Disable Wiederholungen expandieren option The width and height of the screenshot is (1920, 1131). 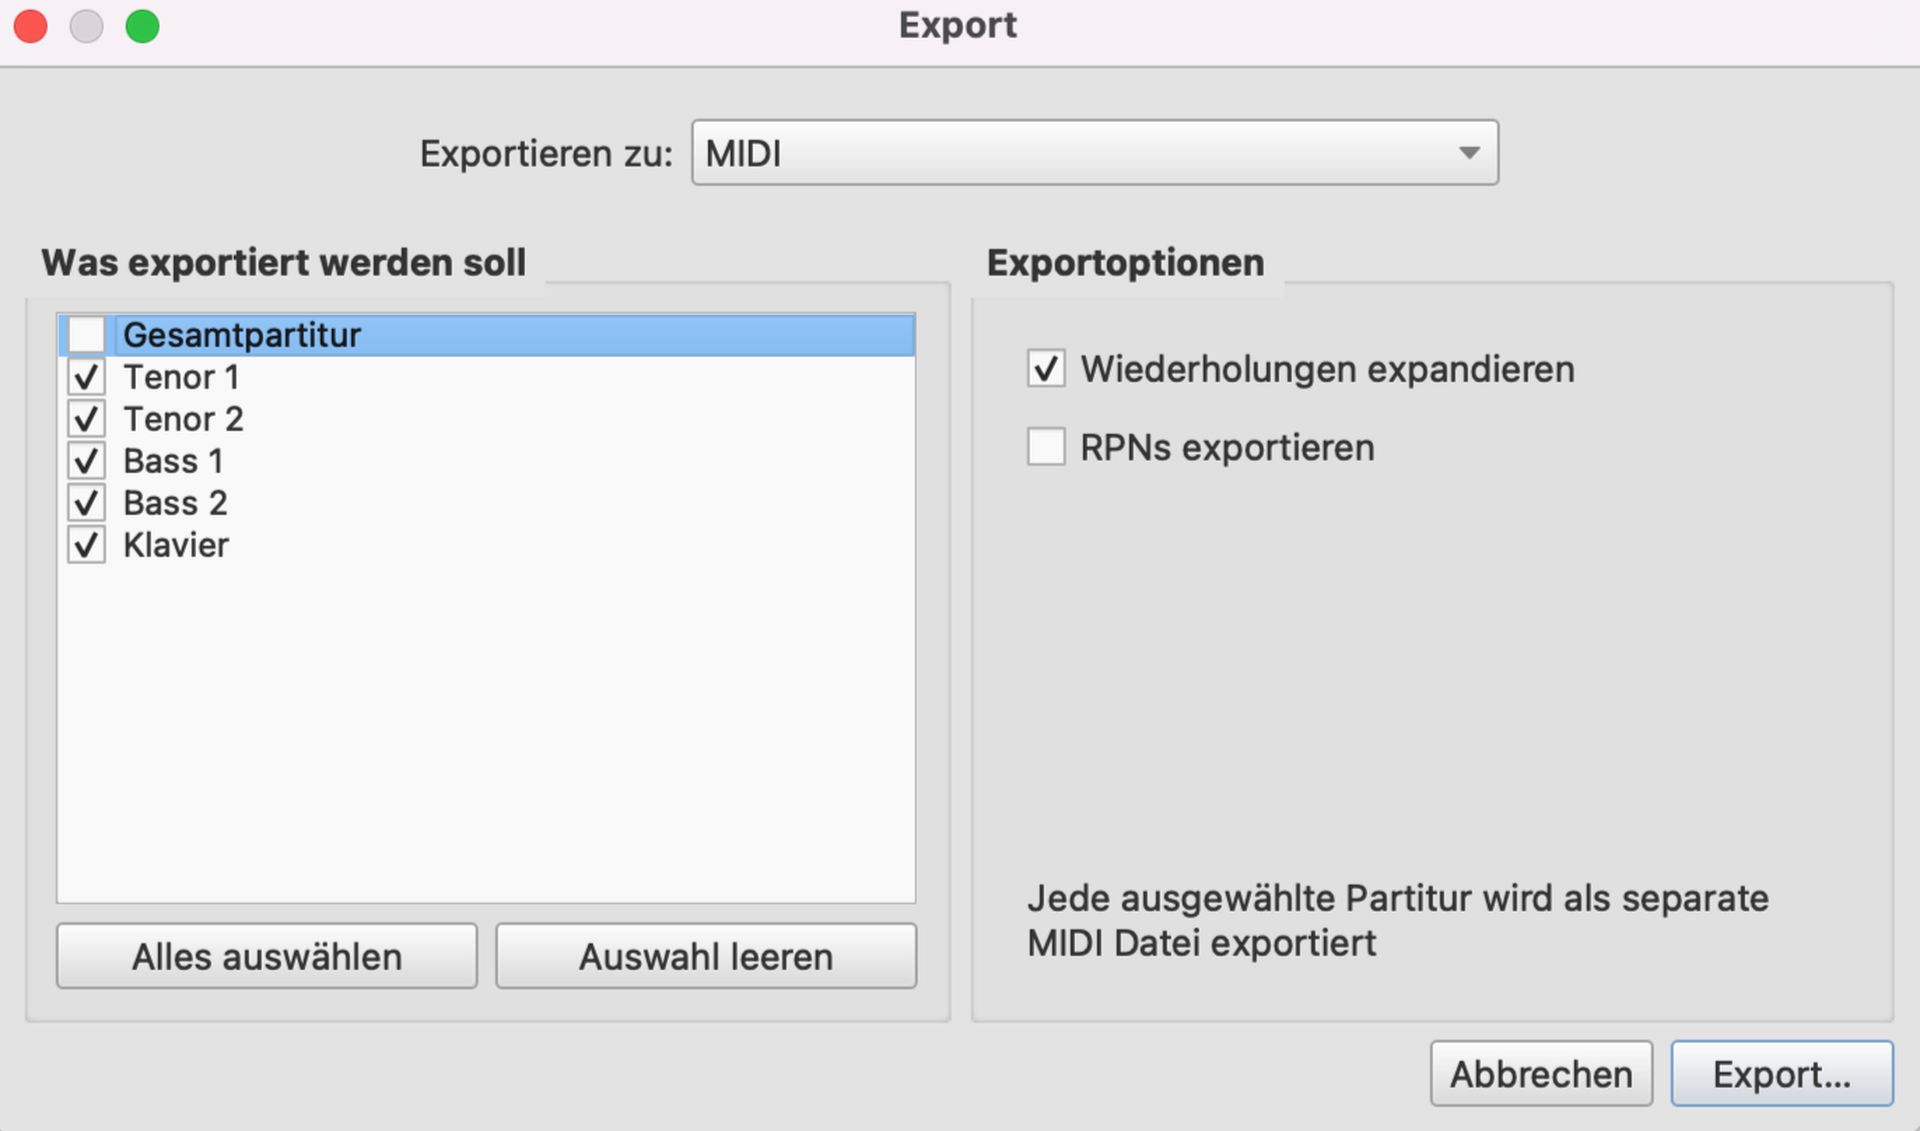point(1046,369)
